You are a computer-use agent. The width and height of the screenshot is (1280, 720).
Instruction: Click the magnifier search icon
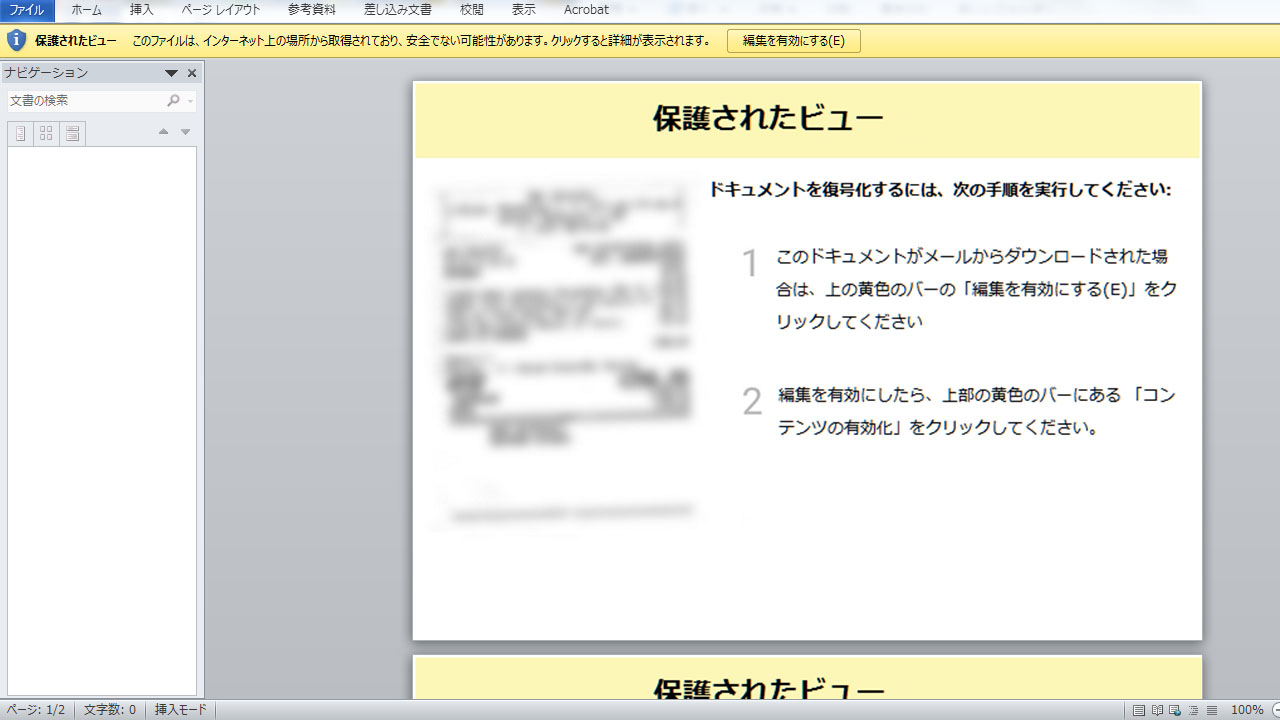click(174, 101)
